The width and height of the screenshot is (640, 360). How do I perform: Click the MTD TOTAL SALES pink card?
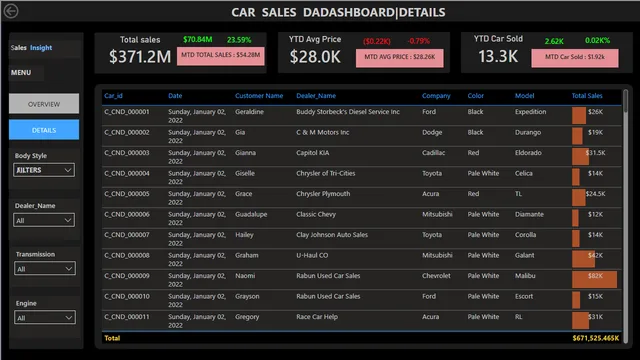tap(220, 56)
